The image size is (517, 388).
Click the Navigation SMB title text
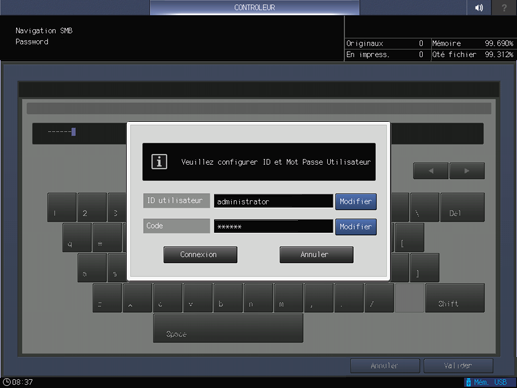[x=44, y=31]
